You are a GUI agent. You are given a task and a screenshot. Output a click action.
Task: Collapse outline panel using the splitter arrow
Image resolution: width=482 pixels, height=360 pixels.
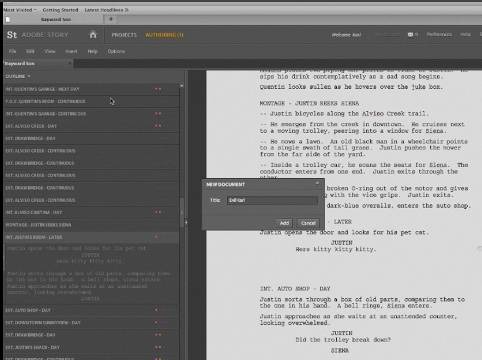(x=186, y=222)
